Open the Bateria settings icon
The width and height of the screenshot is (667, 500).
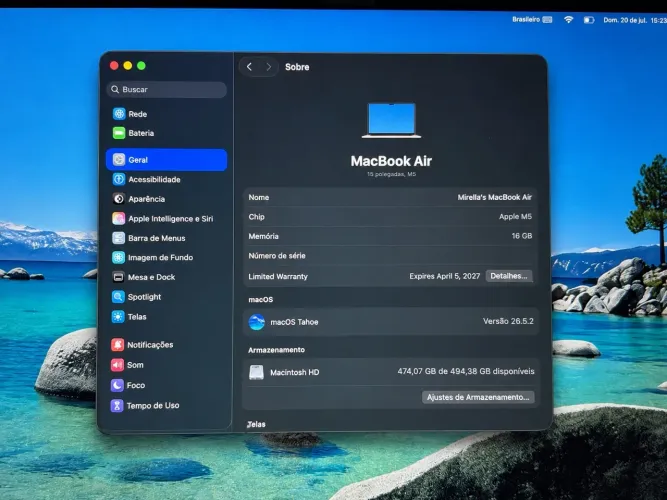pos(119,133)
